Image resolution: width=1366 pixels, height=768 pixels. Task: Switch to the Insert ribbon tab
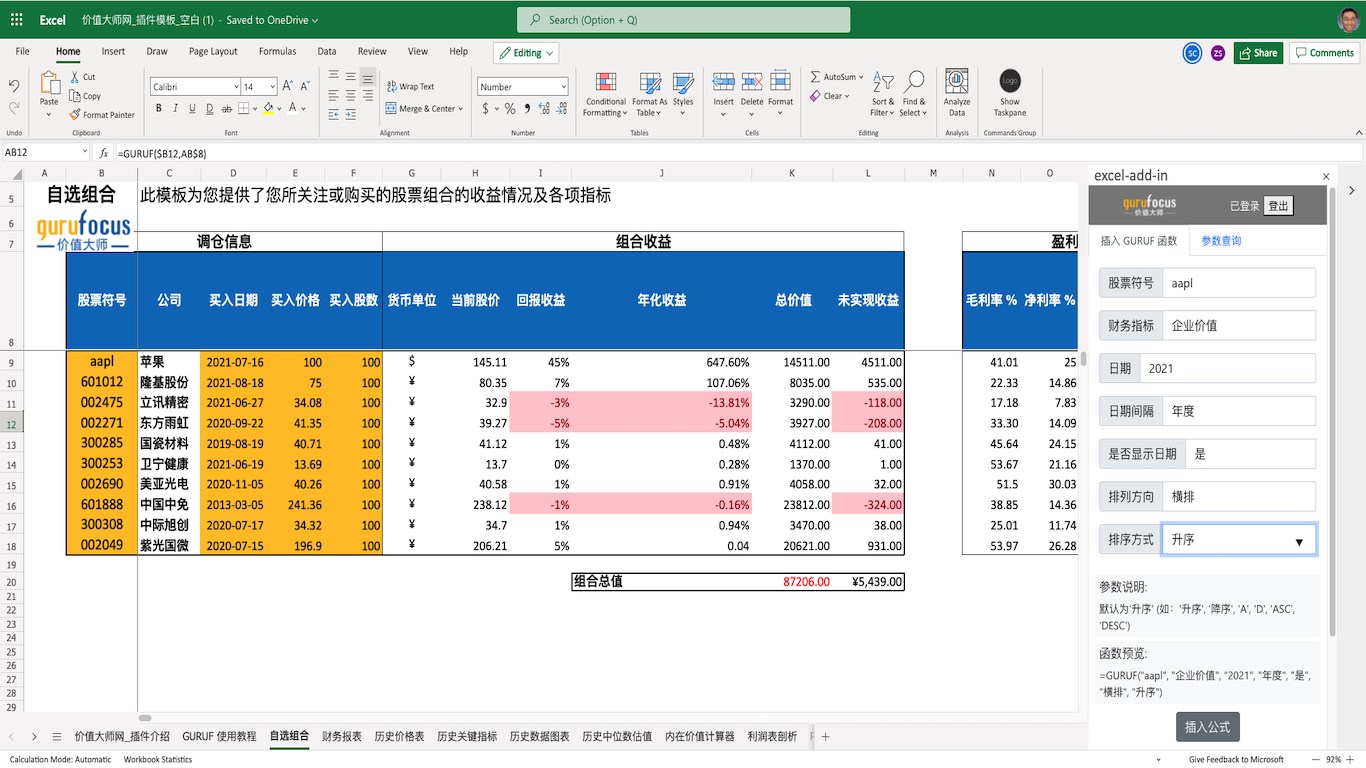click(113, 52)
